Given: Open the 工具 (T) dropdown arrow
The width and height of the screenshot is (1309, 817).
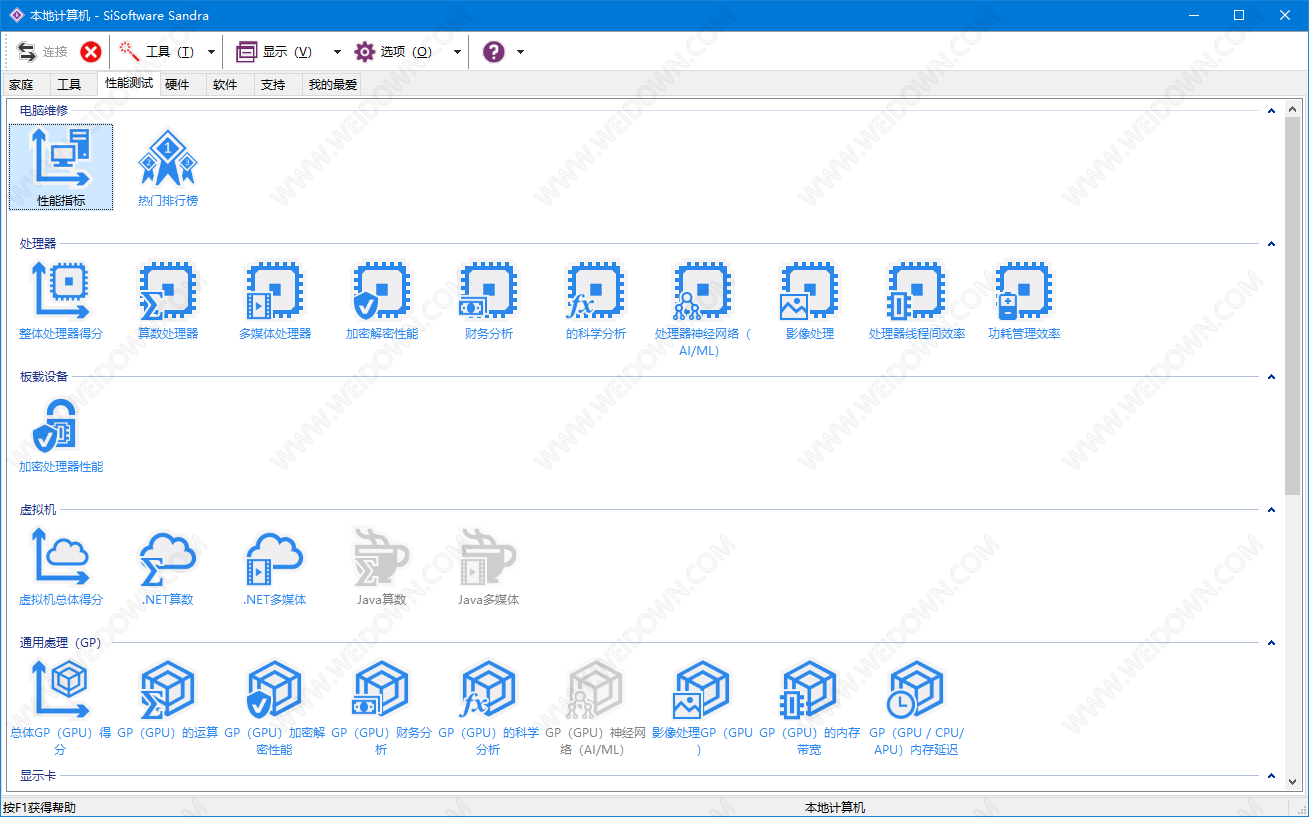Looking at the screenshot, I should (x=211, y=52).
